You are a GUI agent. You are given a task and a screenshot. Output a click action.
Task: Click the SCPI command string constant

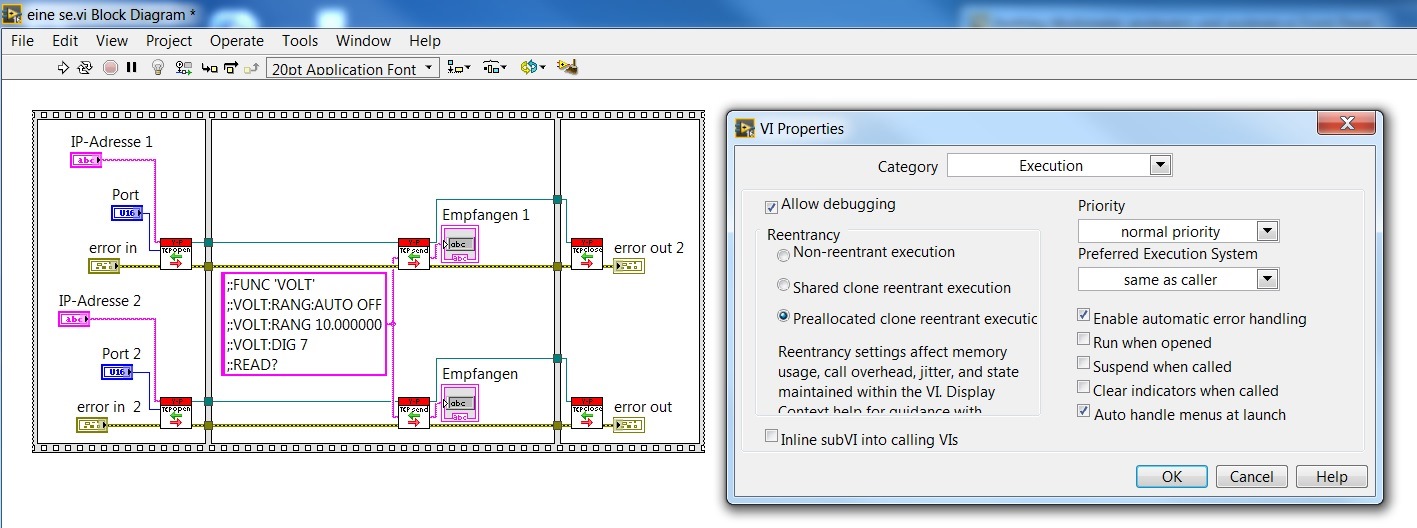(304, 324)
